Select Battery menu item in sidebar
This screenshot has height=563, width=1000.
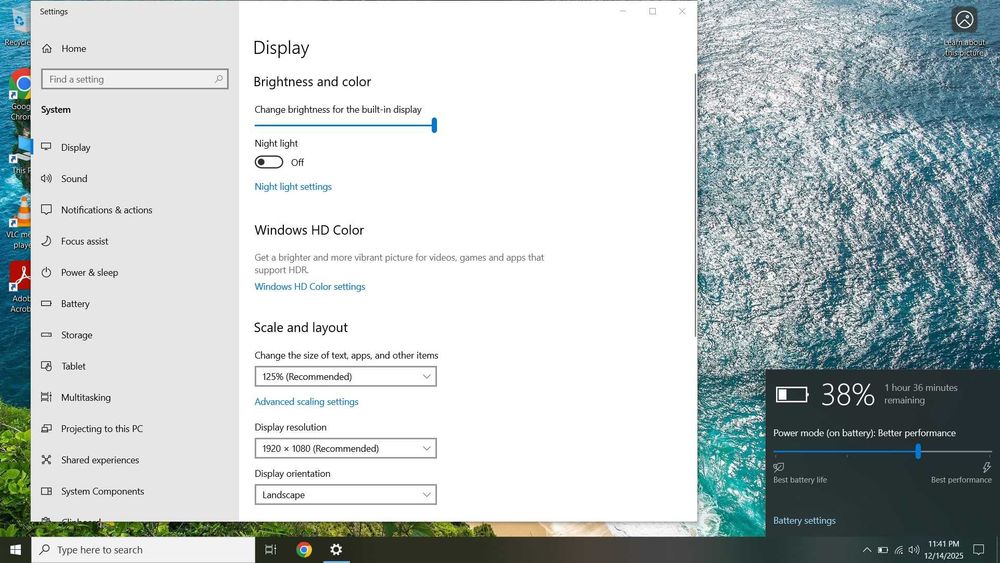click(75, 303)
